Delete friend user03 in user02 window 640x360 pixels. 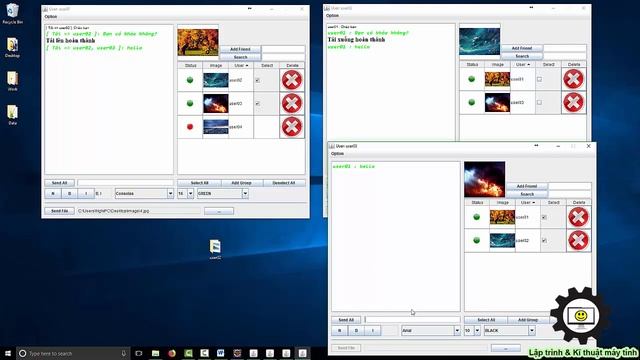tap(573, 102)
